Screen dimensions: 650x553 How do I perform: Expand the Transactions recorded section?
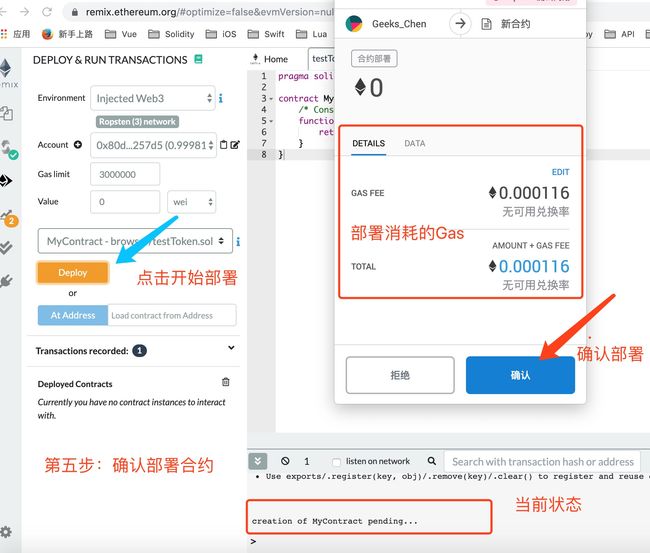point(231,348)
